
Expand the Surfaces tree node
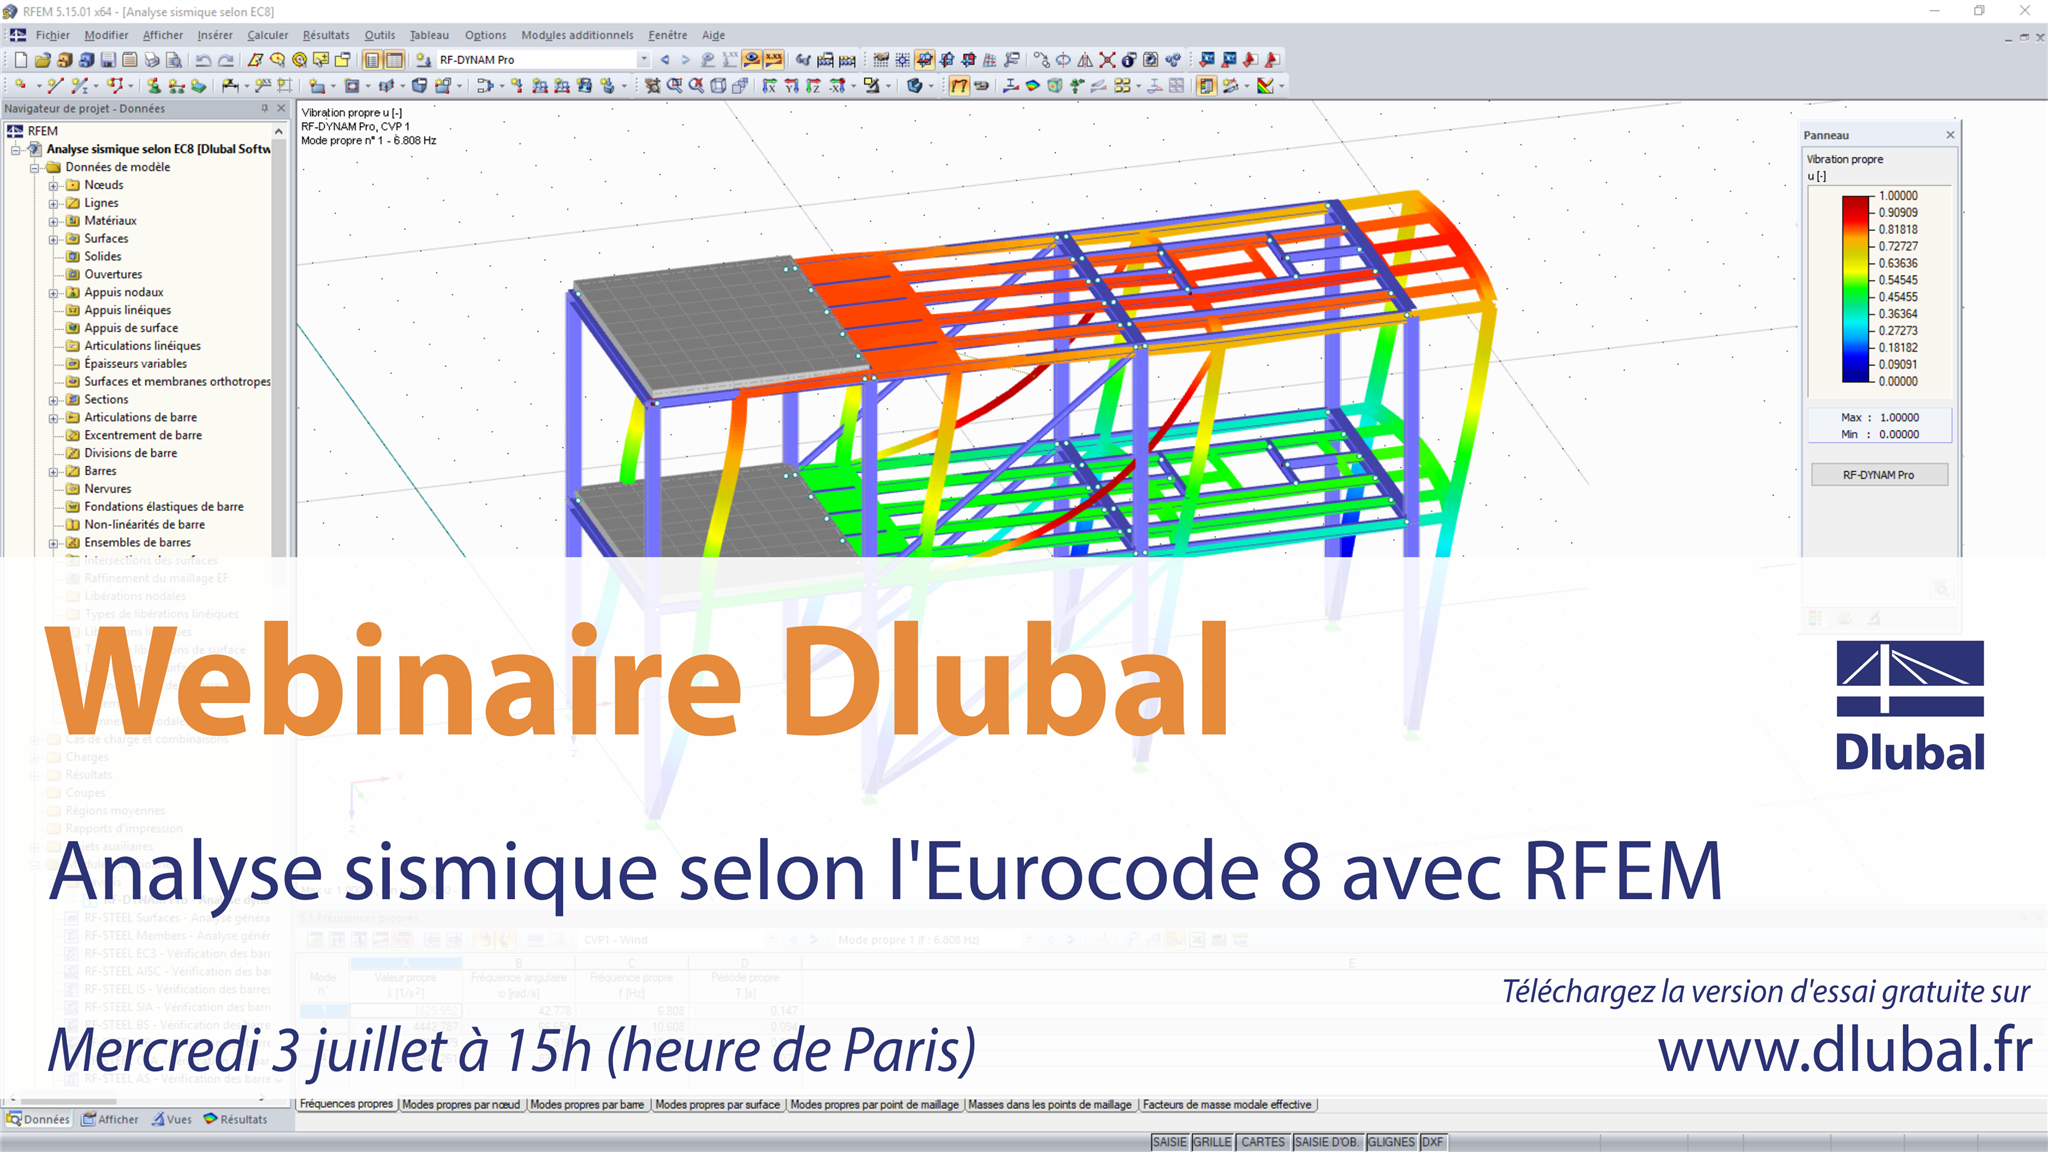pos(53,239)
